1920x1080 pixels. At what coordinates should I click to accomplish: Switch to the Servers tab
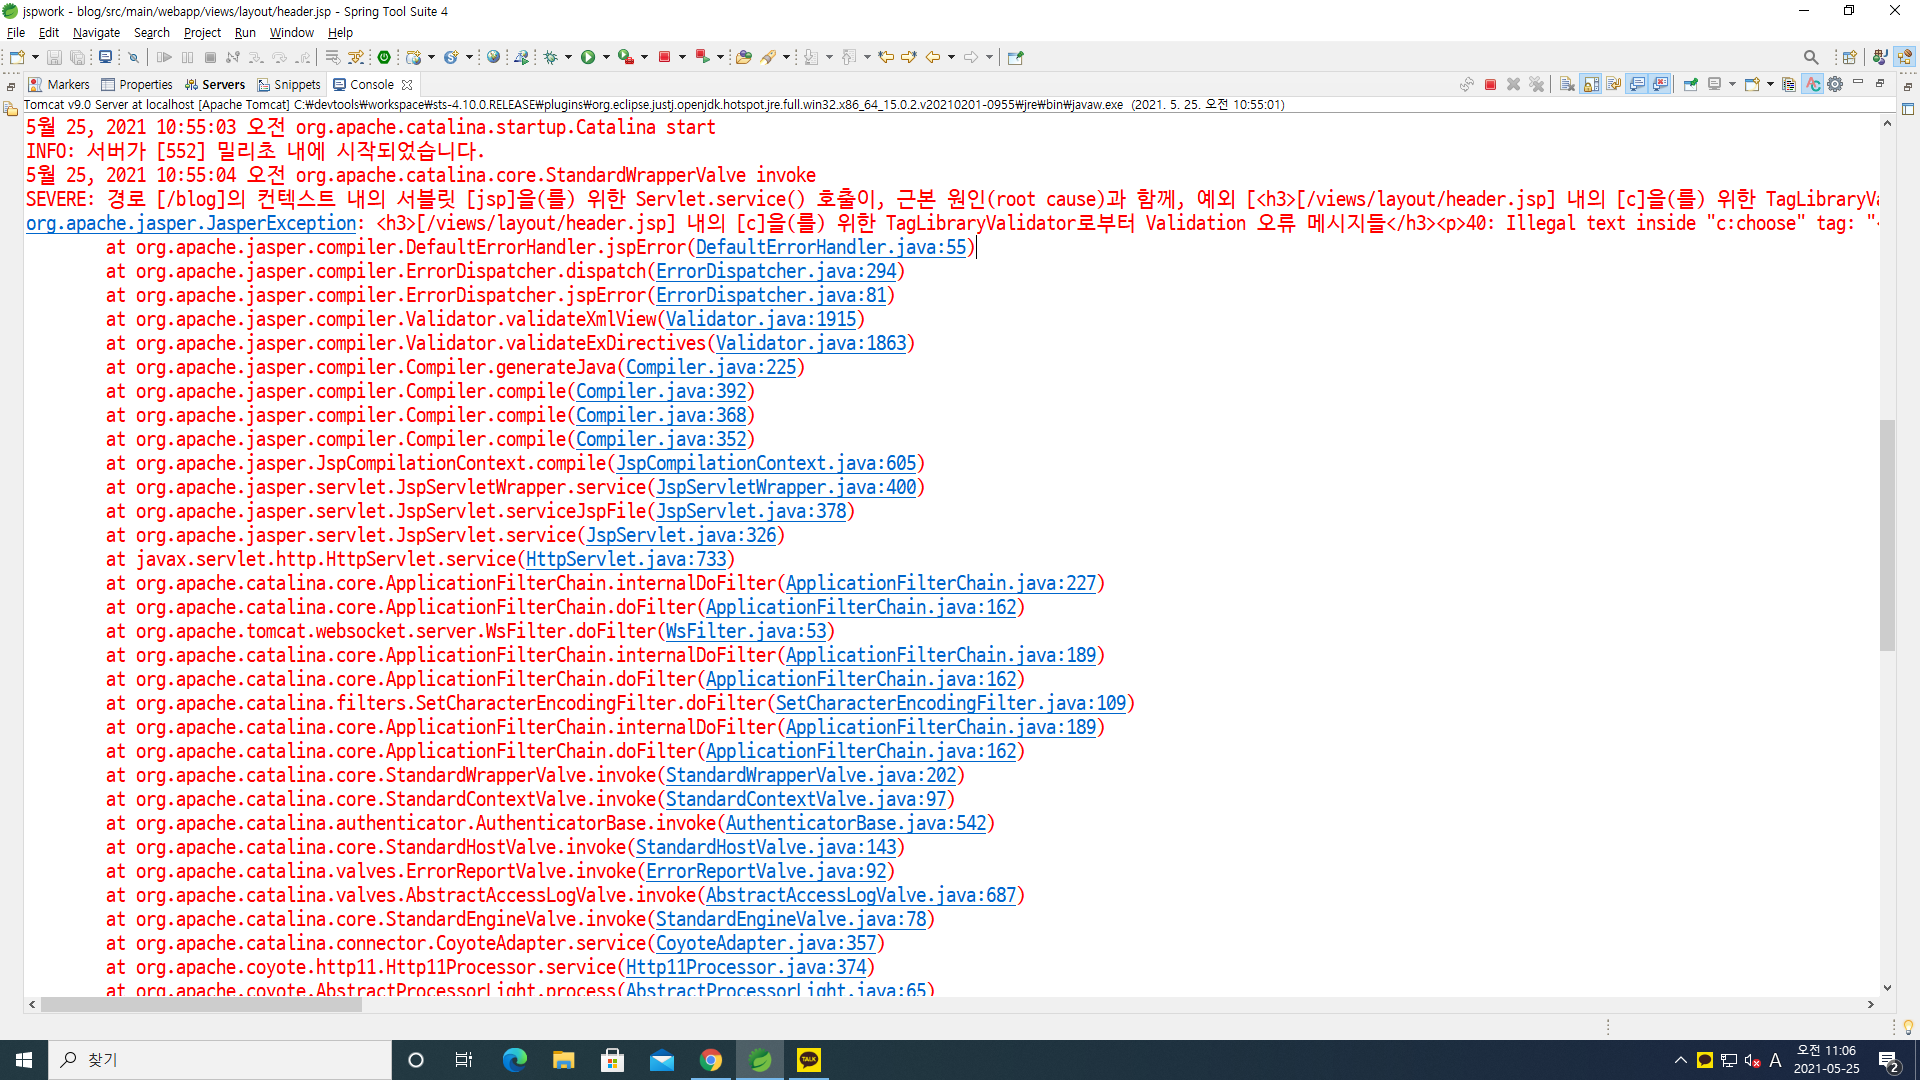tap(214, 84)
